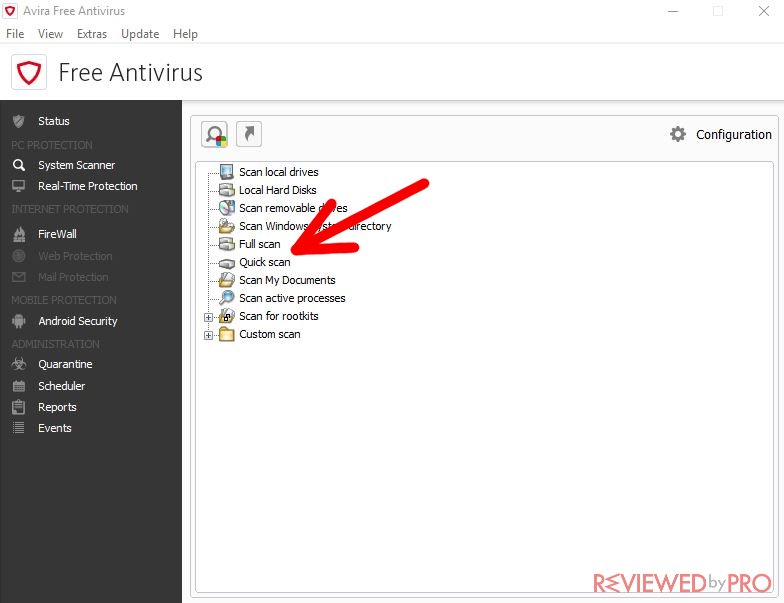Select Scan active processes profile
784x603 pixels.
(292, 298)
